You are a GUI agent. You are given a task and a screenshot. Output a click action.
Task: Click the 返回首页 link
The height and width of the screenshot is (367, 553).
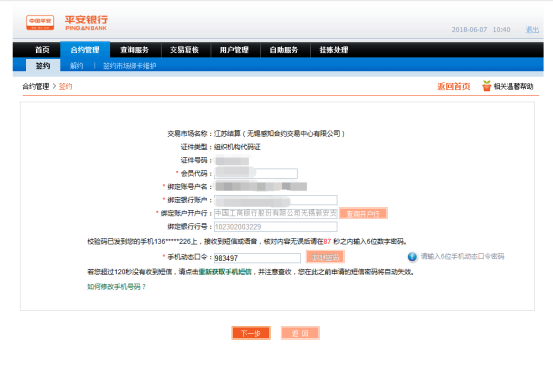click(x=454, y=86)
